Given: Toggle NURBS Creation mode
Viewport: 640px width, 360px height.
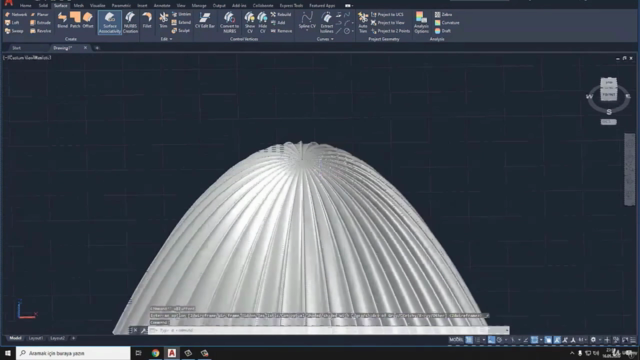Looking at the screenshot, I should [130, 22].
